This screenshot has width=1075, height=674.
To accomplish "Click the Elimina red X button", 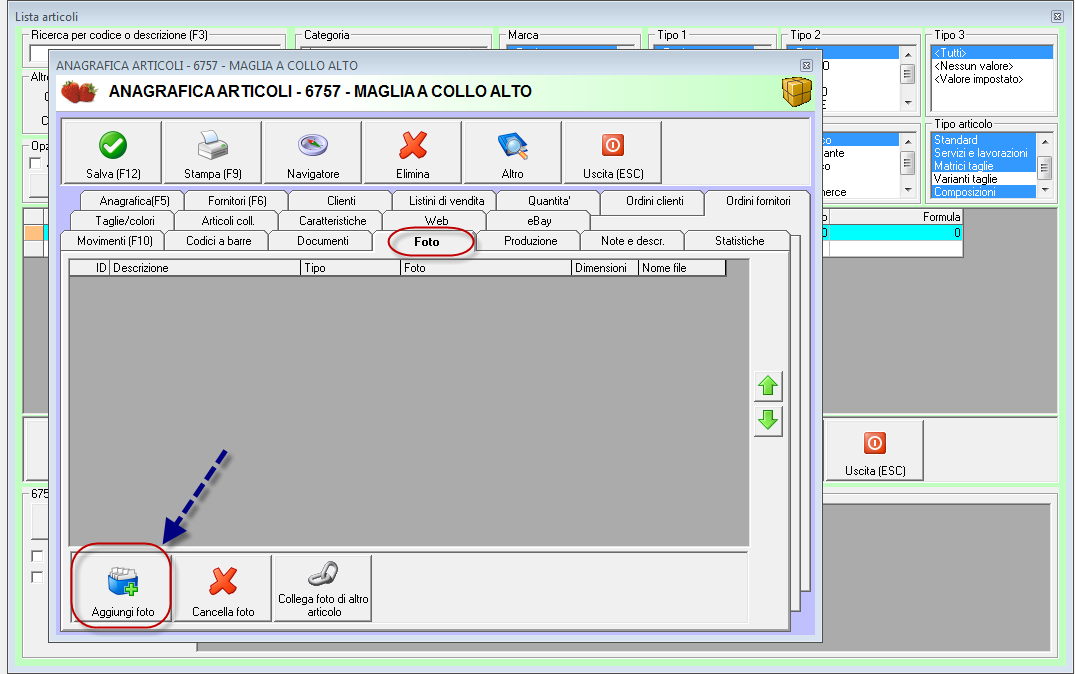I will [x=413, y=153].
